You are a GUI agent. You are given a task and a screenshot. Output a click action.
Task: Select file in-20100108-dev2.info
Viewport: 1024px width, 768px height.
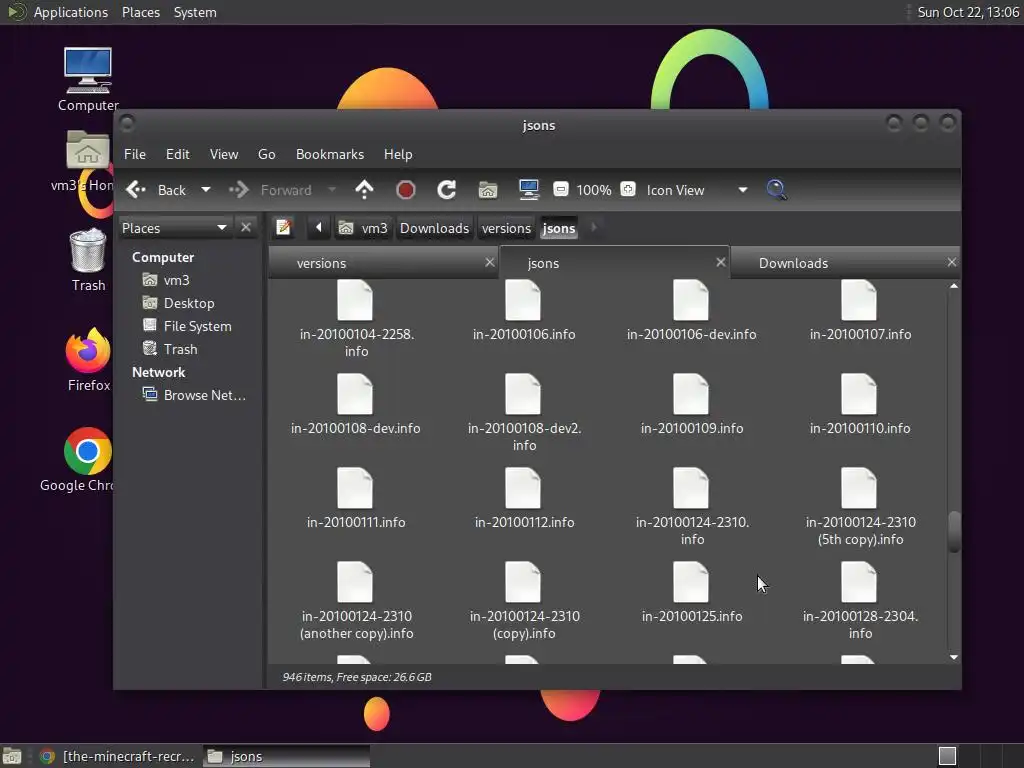524,413
